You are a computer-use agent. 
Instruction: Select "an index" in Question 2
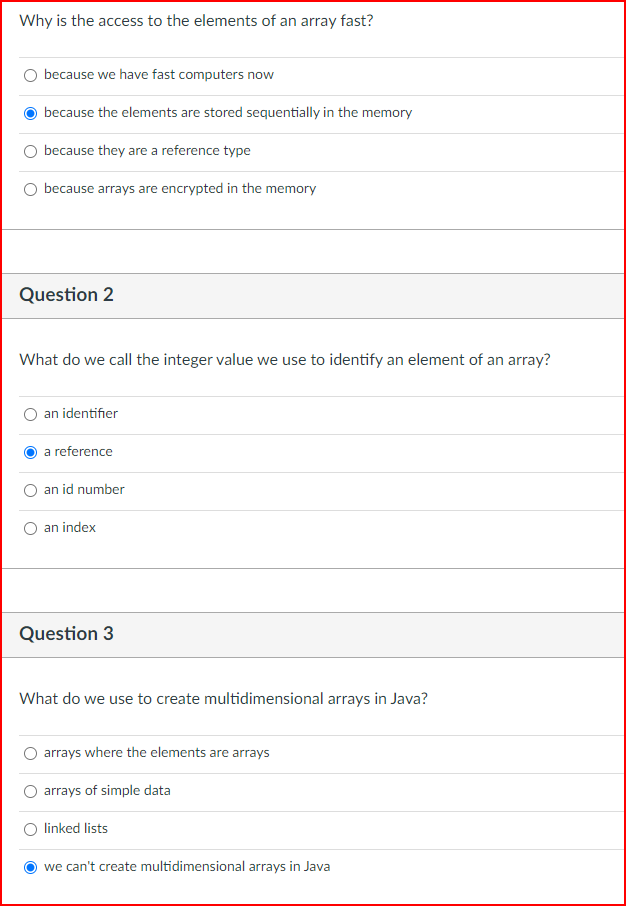(30, 528)
